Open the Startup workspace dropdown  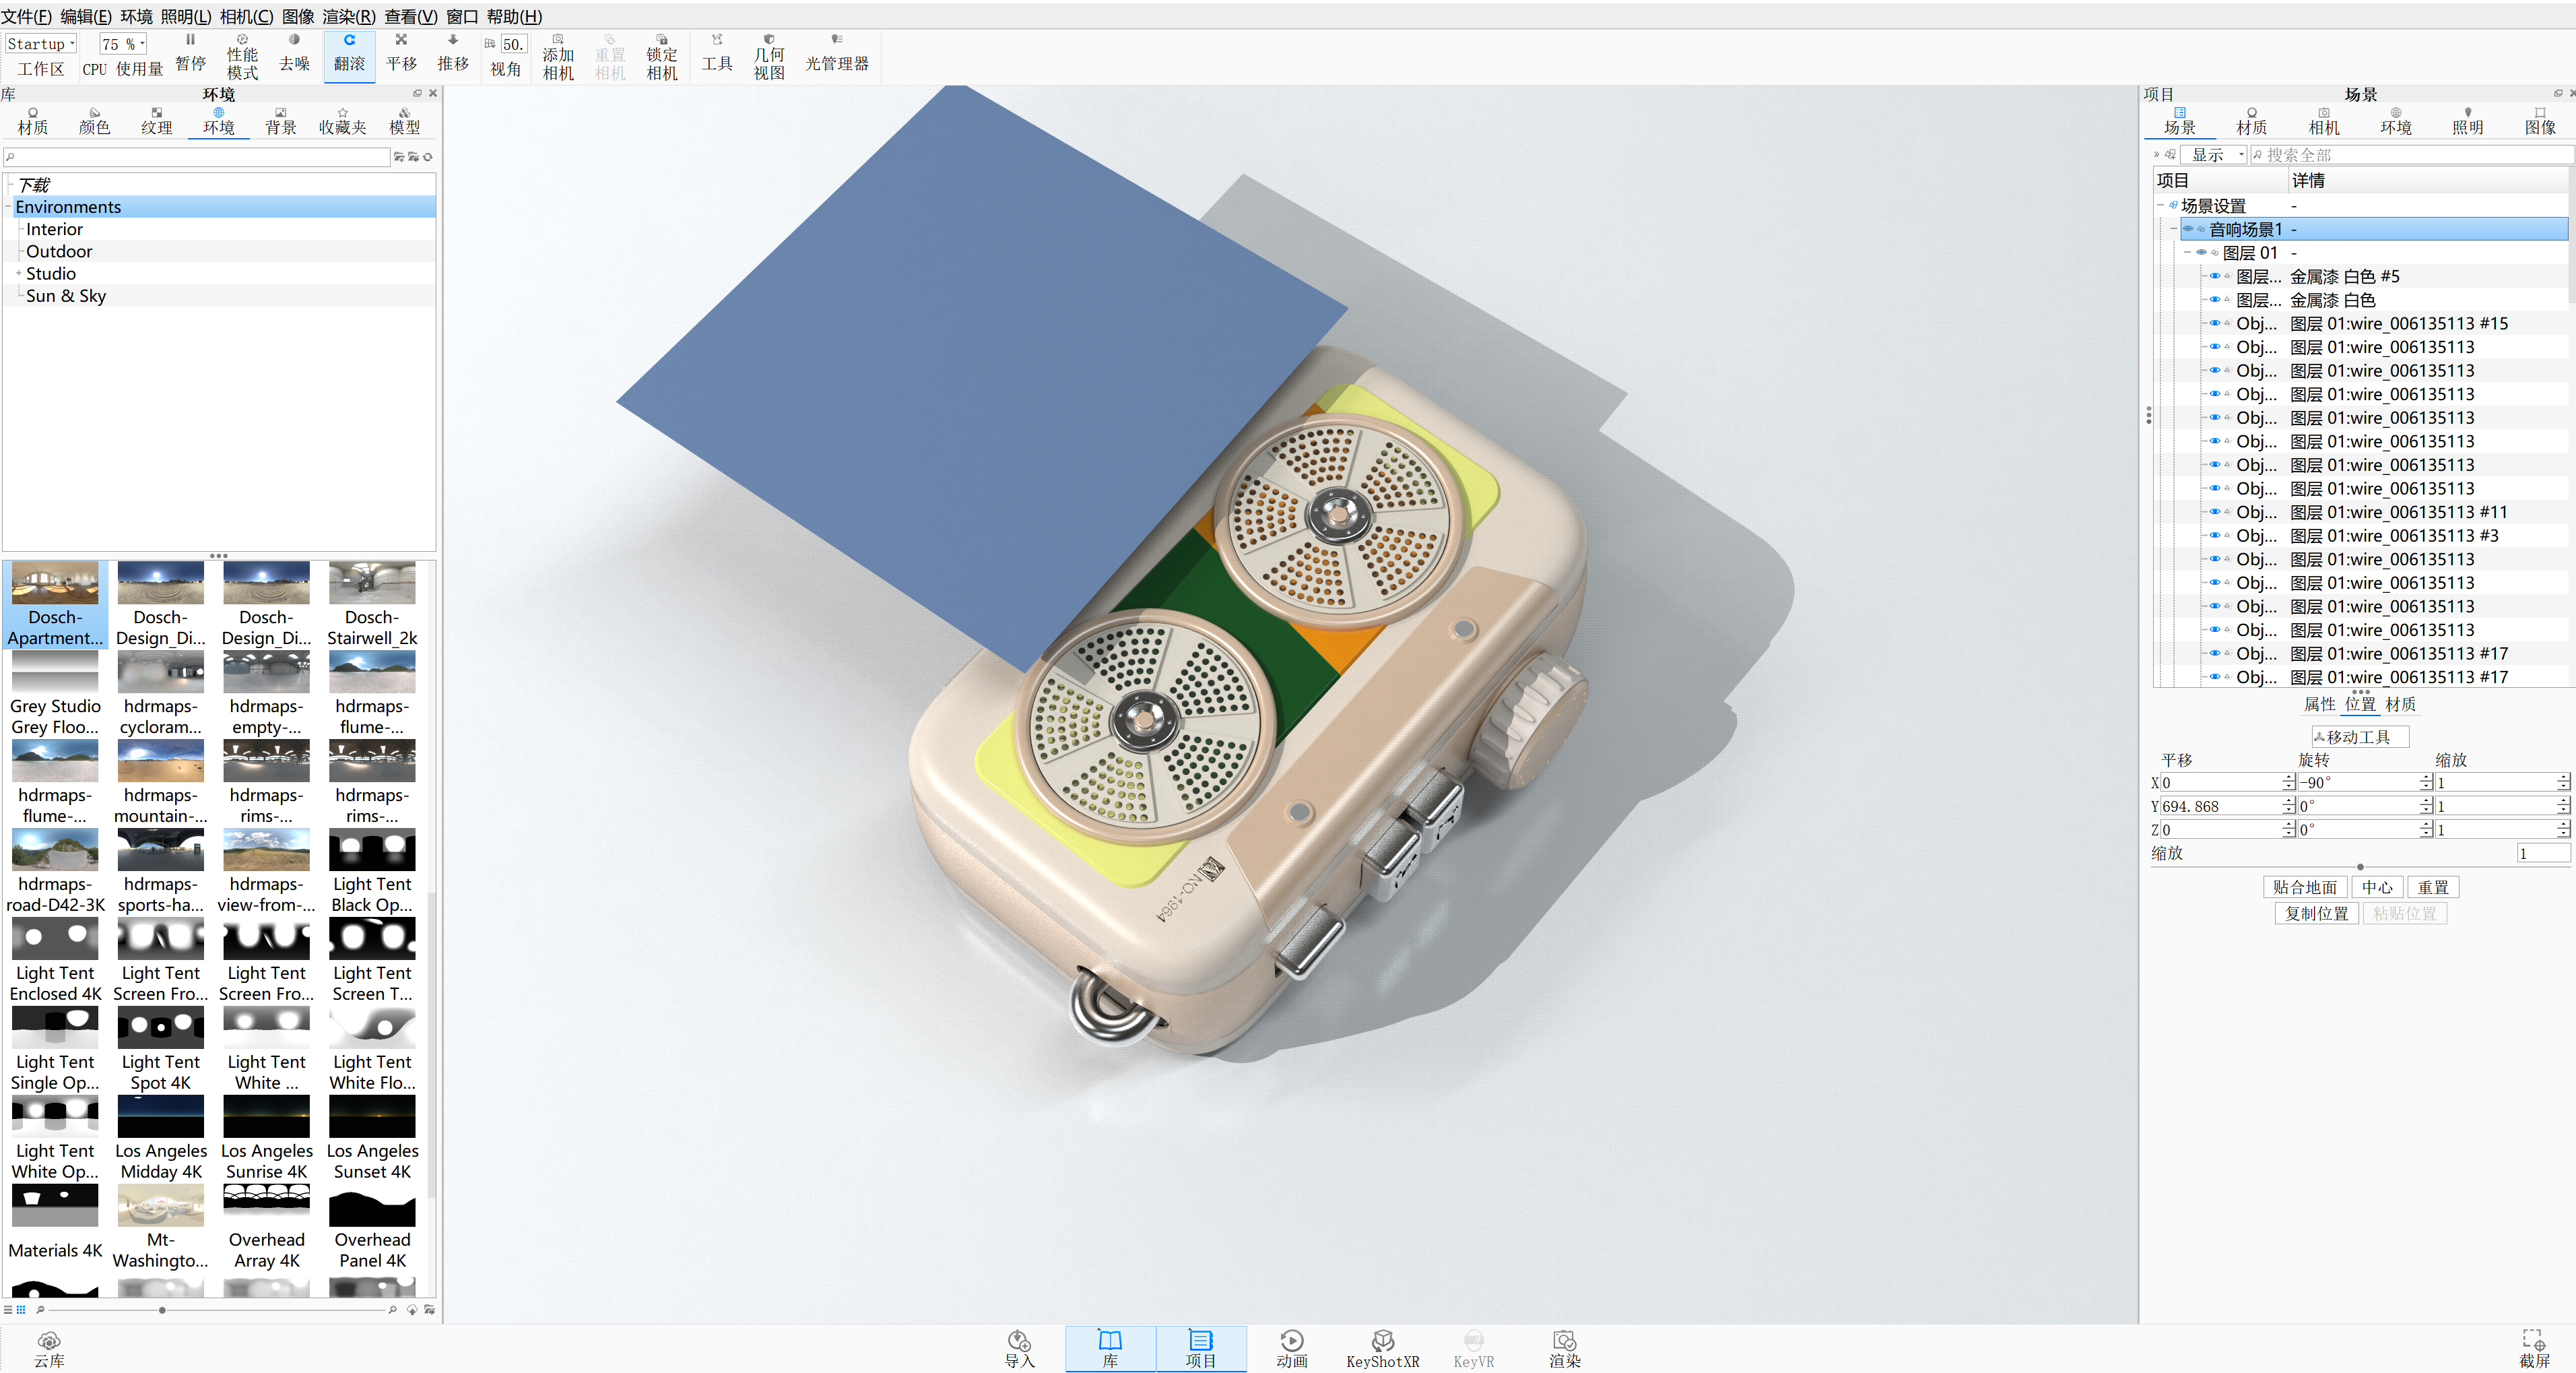41,43
